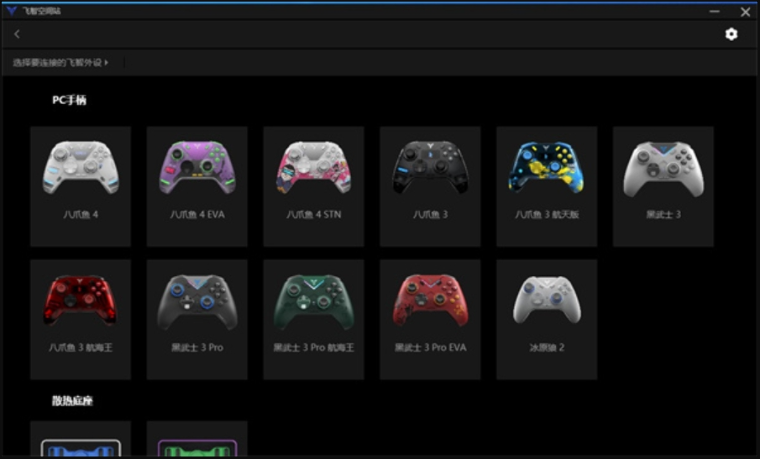Select the black 八爪鱼 3 controller

430,187
